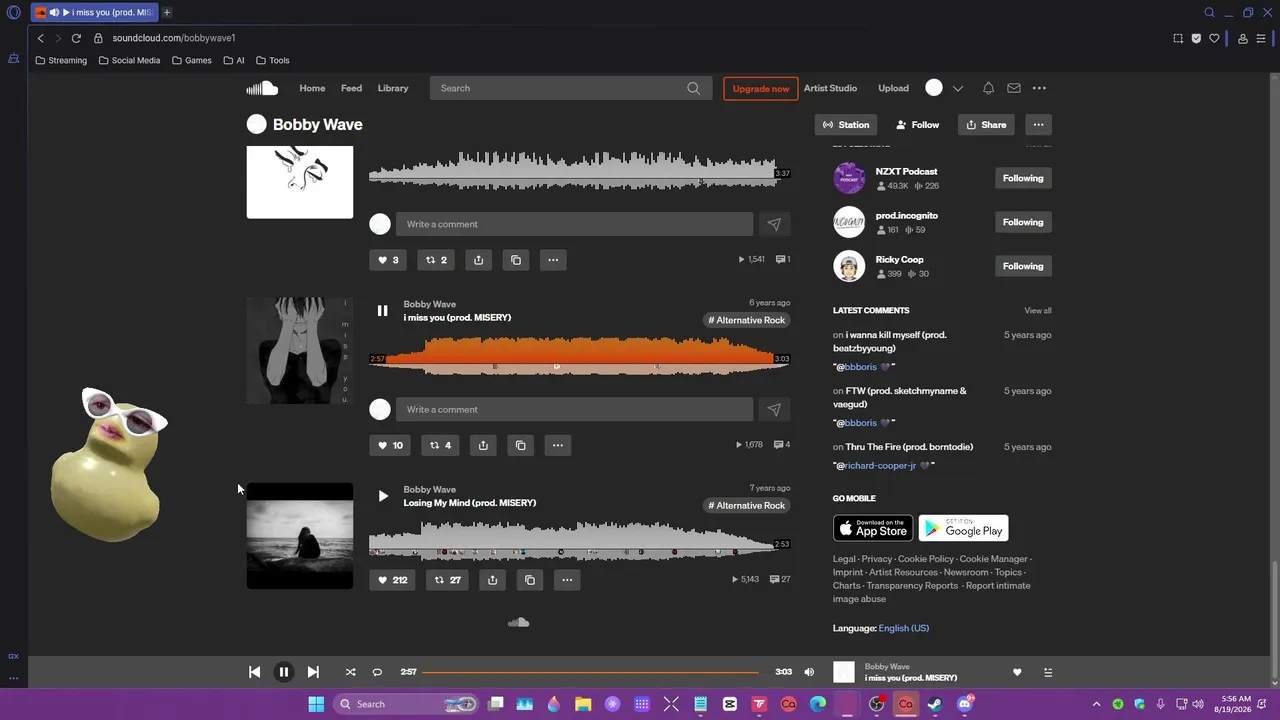
Task: Copy link of track with 1,541 plays
Action: tap(516, 260)
